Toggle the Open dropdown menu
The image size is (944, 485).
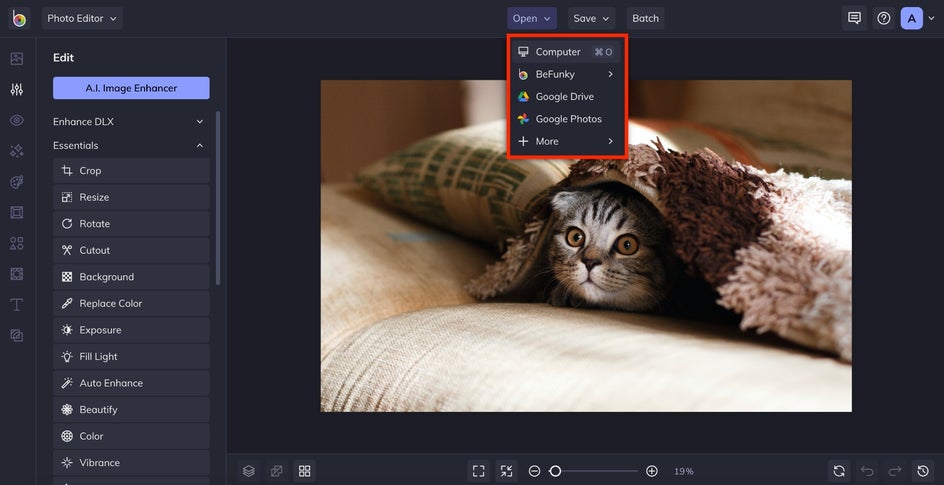532,19
